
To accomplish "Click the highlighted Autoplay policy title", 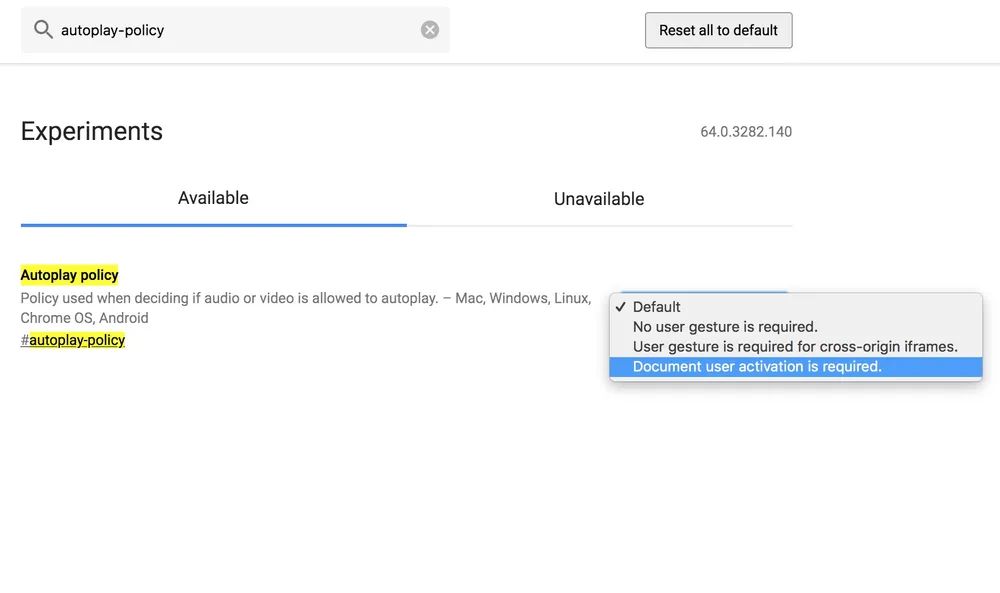I will pos(70,275).
